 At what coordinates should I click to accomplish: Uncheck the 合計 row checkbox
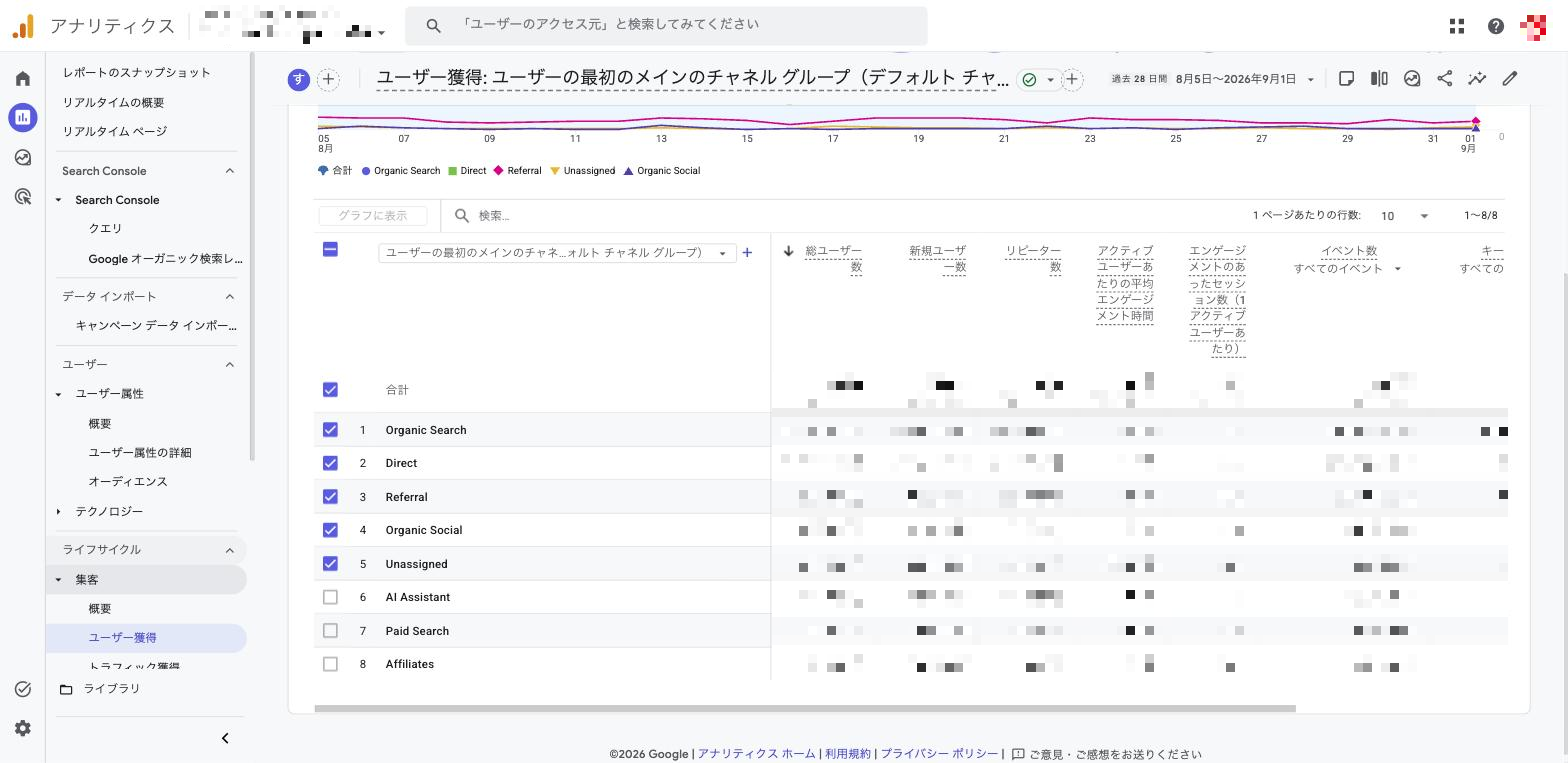pos(330,390)
